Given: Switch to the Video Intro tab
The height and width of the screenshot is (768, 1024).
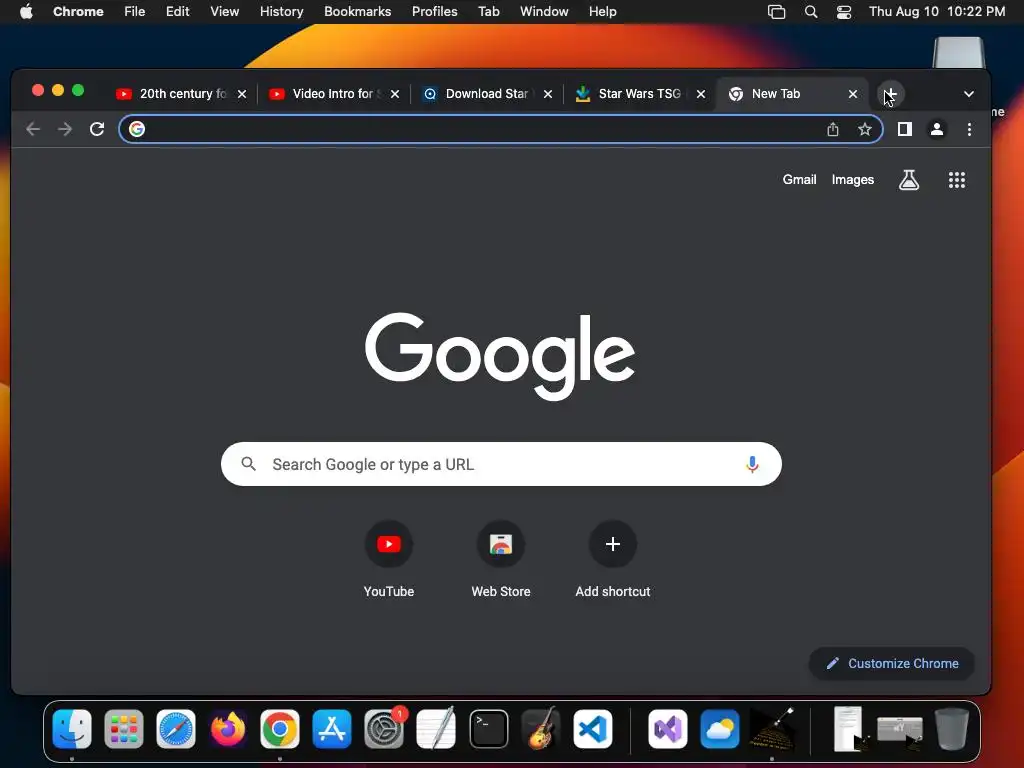Looking at the screenshot, I should (325, 94).
